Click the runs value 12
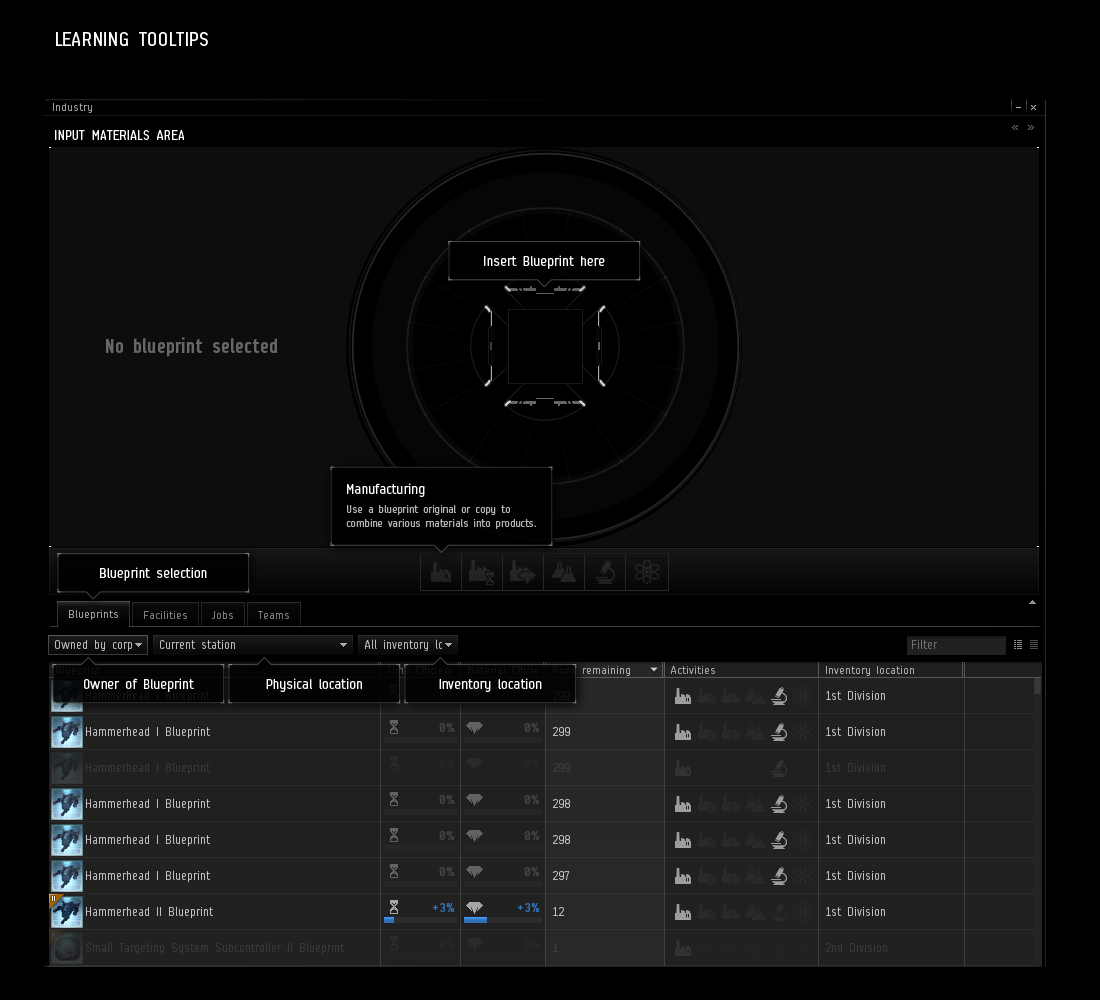1100x1000 pixels. [558, 912]
